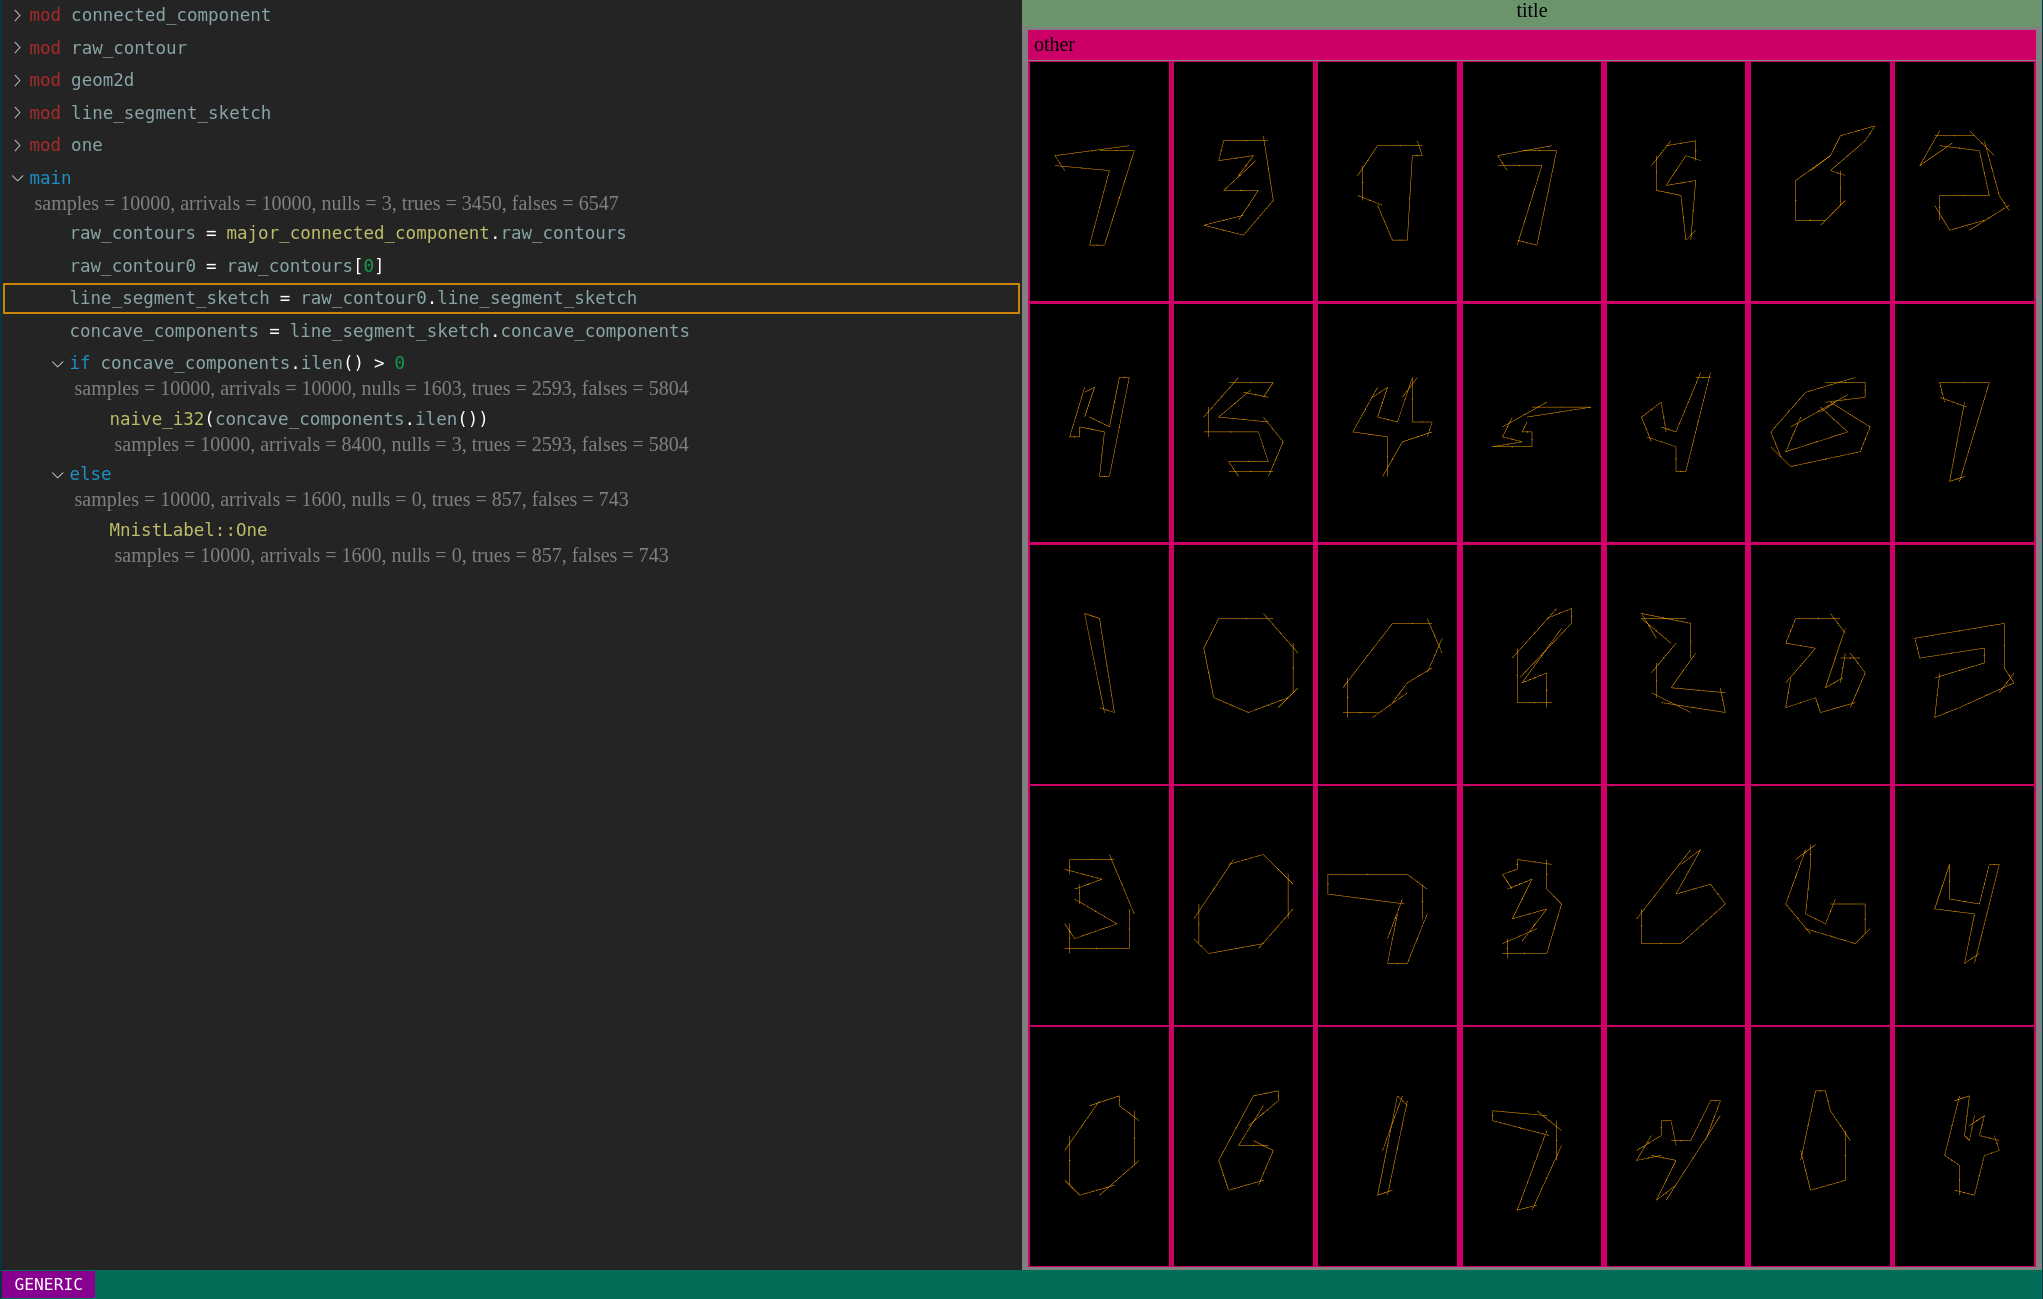2043x1299 pixels.
Task: Expand the connected_component module
Action: tap(17, 15)
